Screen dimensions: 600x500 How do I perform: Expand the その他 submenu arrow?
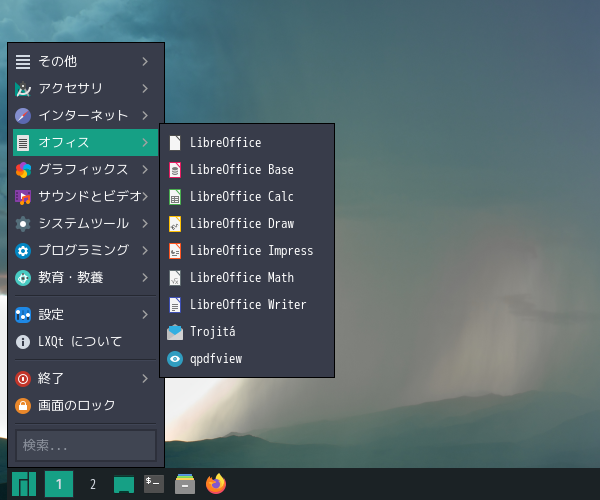(x=145, y=62)
